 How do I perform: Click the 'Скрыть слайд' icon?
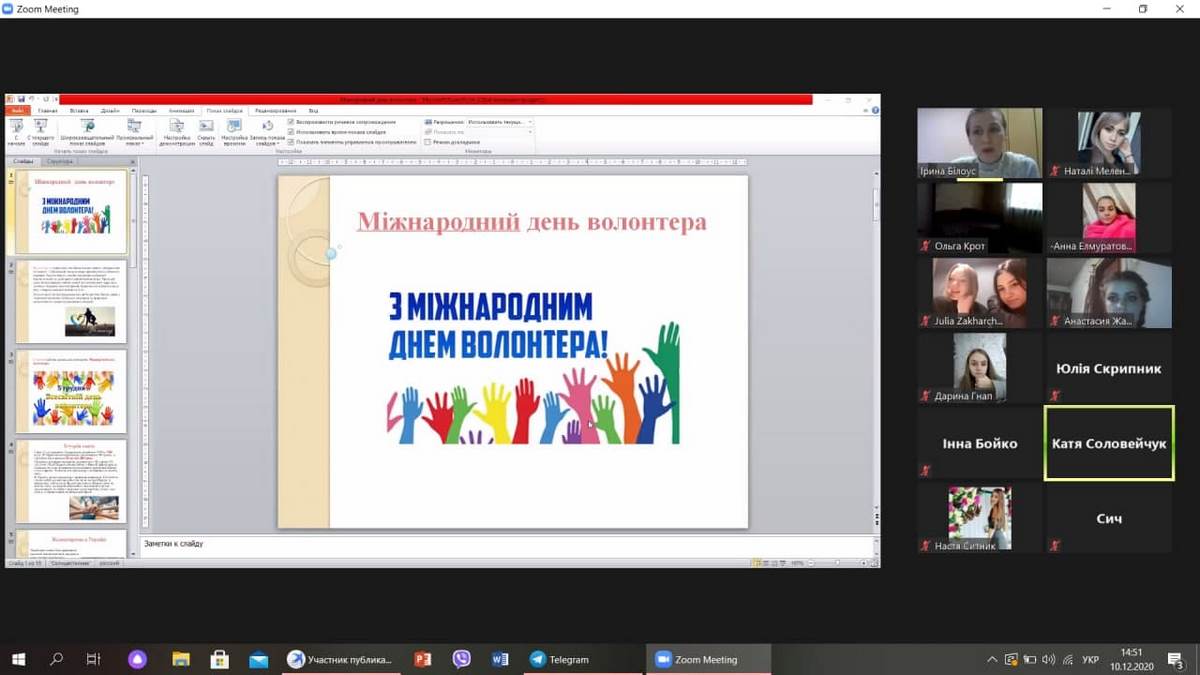[206, 128]
